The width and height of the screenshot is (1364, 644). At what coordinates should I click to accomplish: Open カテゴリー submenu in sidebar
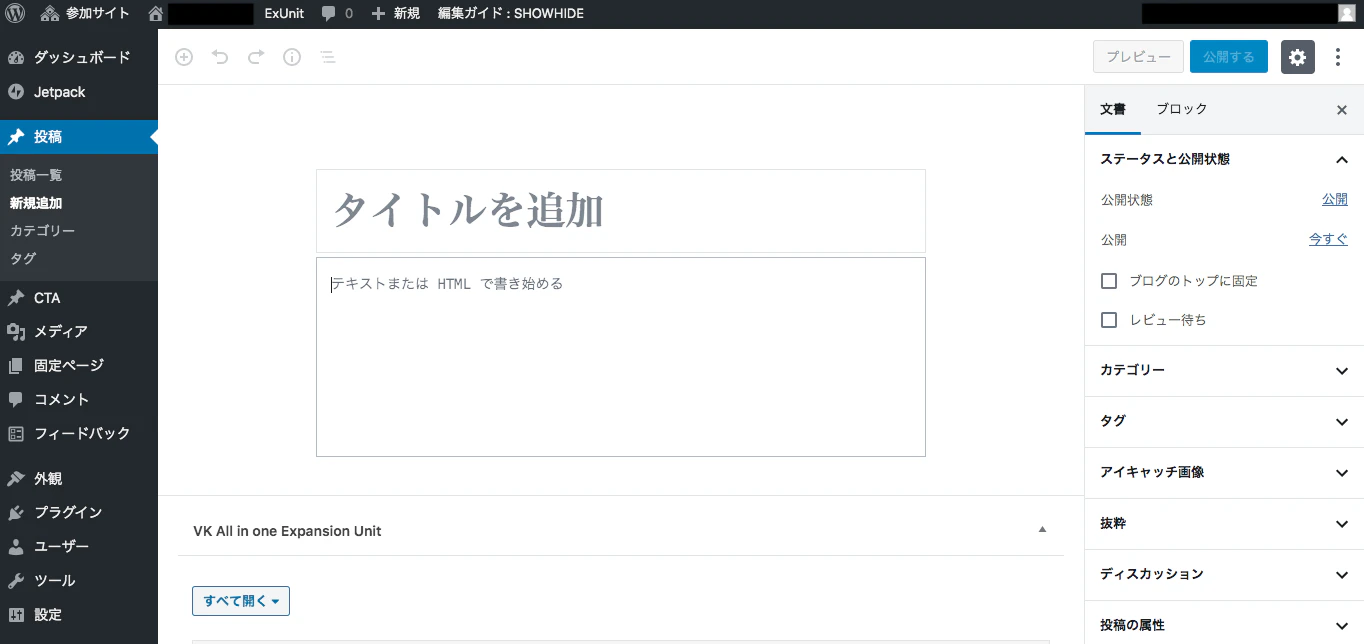point(42,231)
